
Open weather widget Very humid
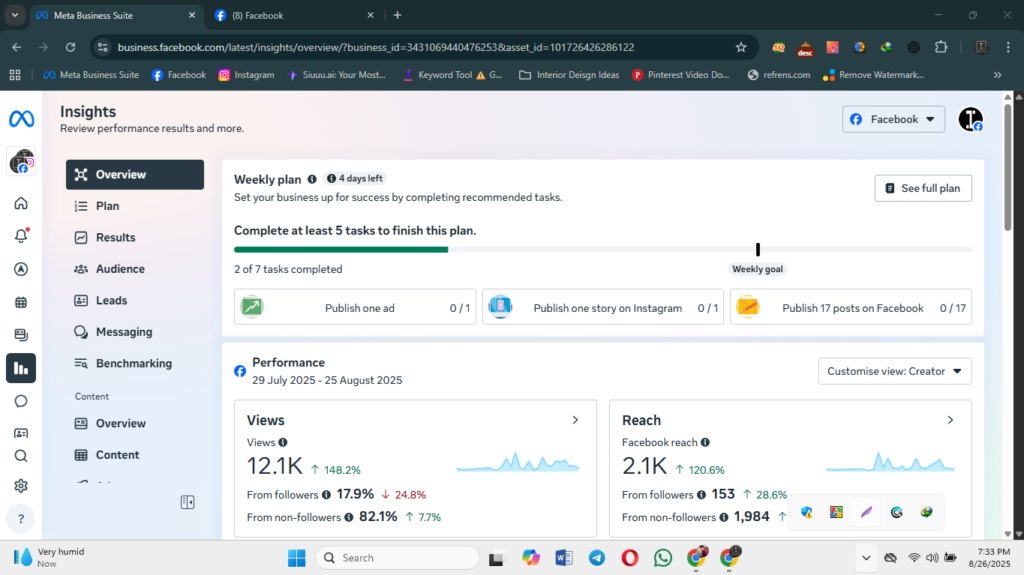(x=50, y=557)
